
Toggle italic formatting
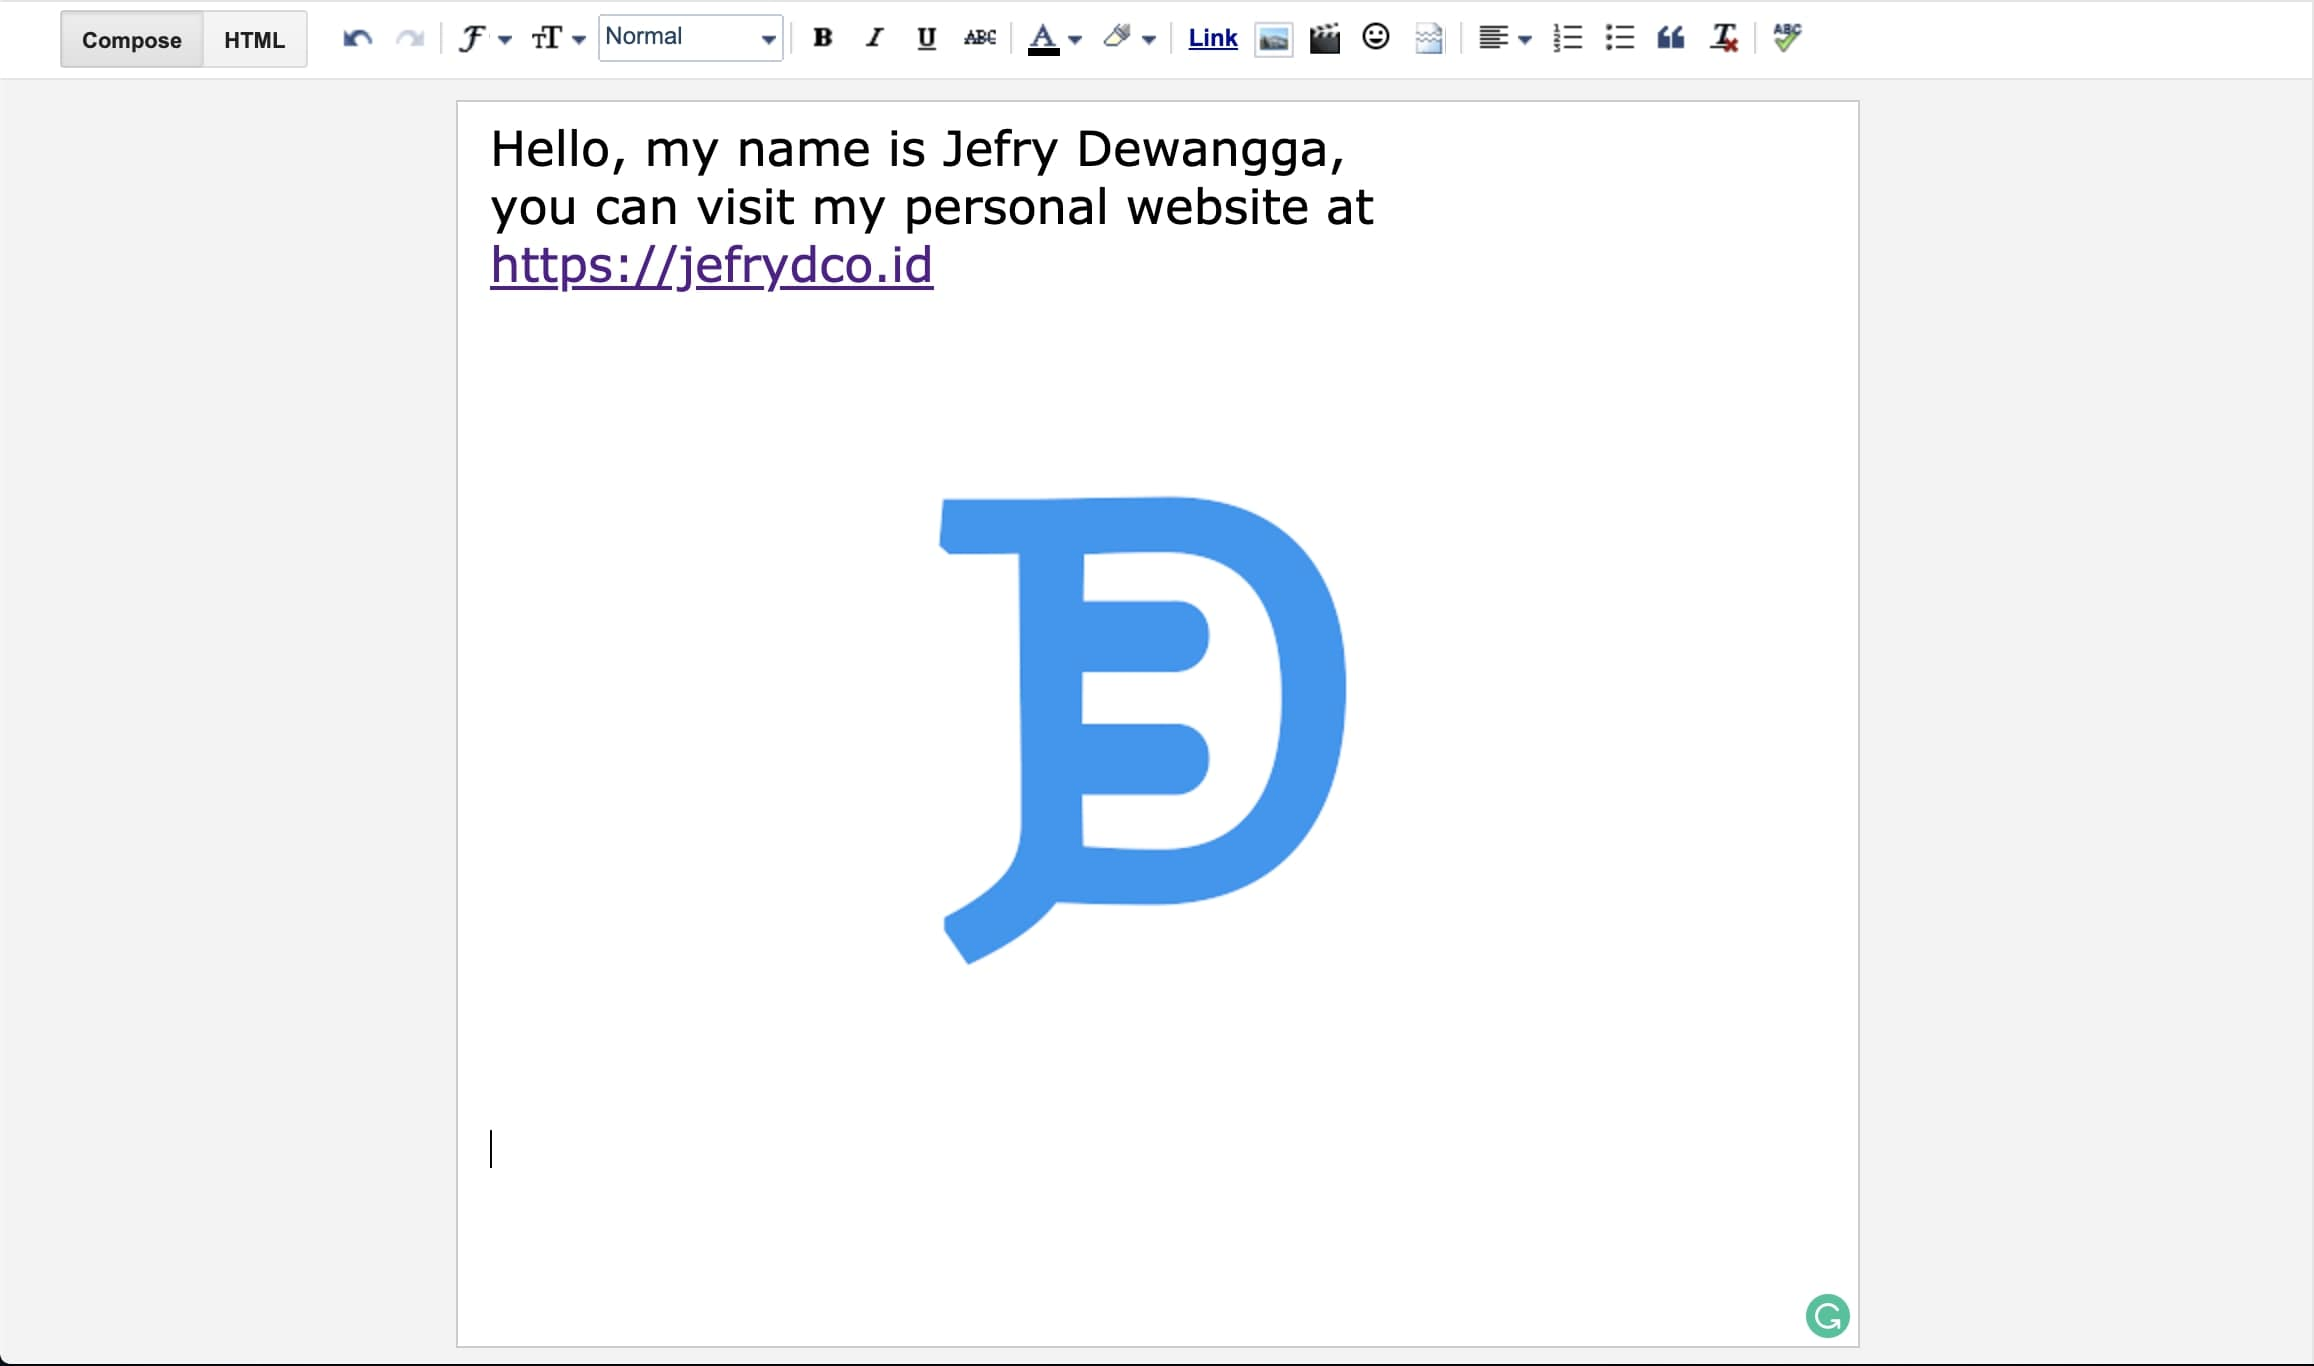(x=874, y=38)
